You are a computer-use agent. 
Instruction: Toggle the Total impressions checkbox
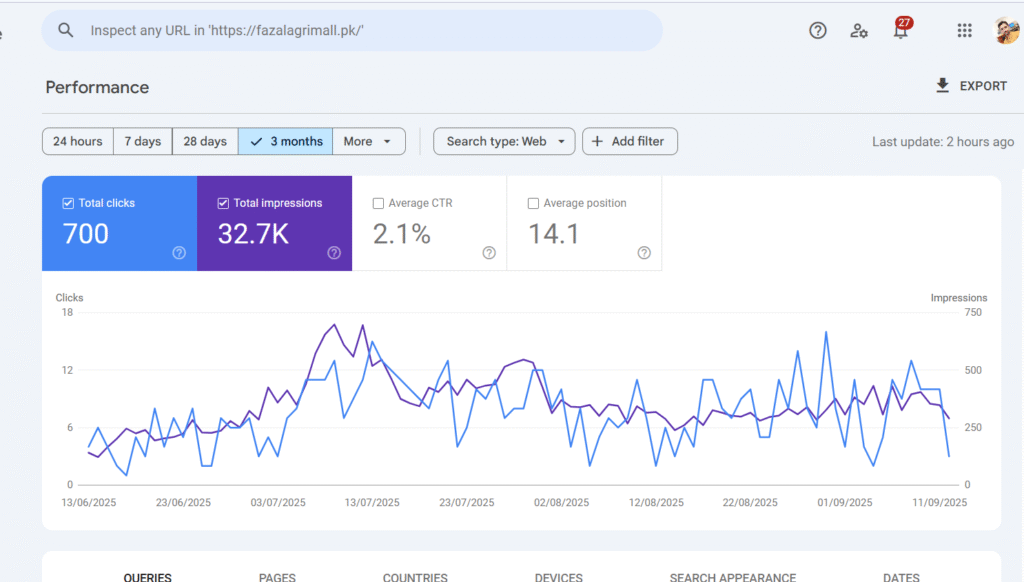coord(223,203)
